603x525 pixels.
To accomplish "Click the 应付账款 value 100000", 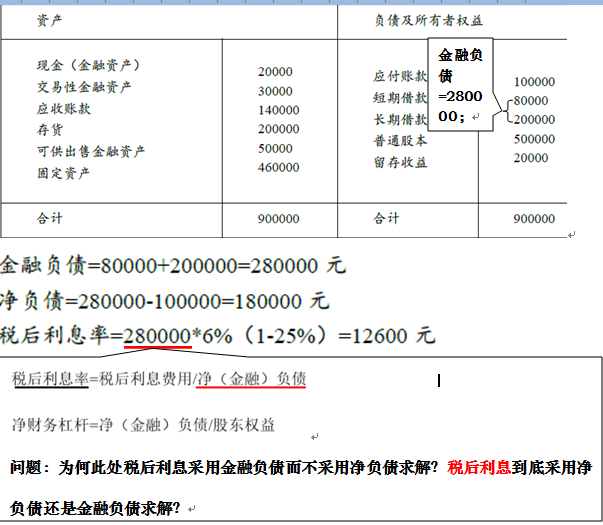I will [534, 81].
